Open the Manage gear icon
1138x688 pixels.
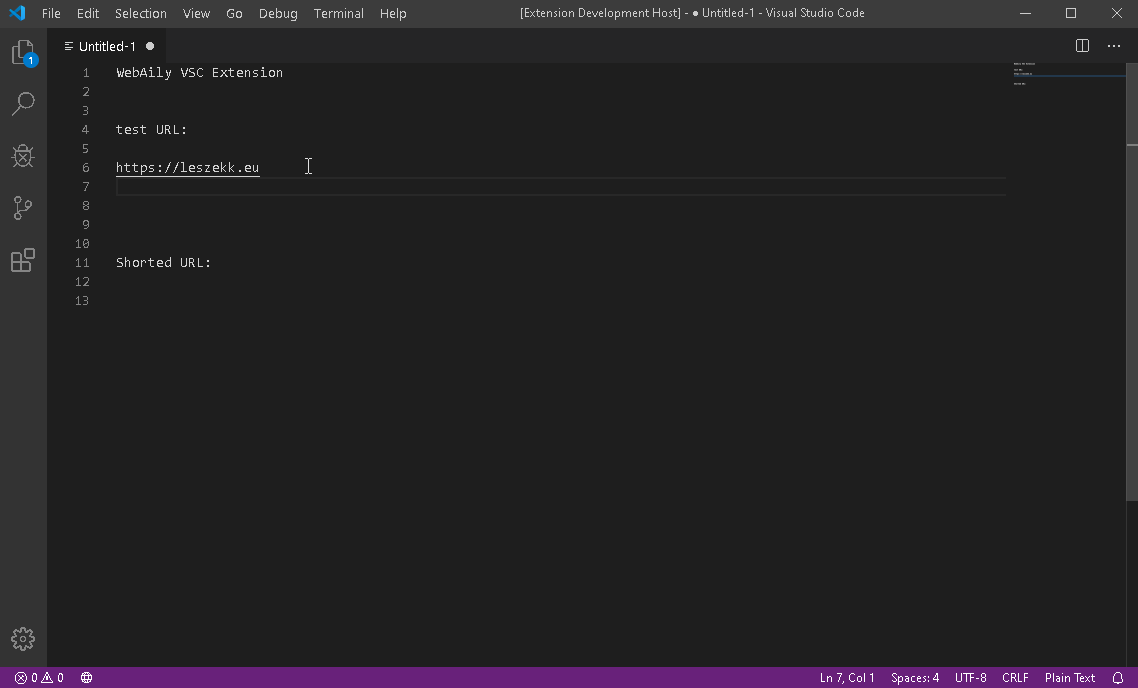pos(23,639)
